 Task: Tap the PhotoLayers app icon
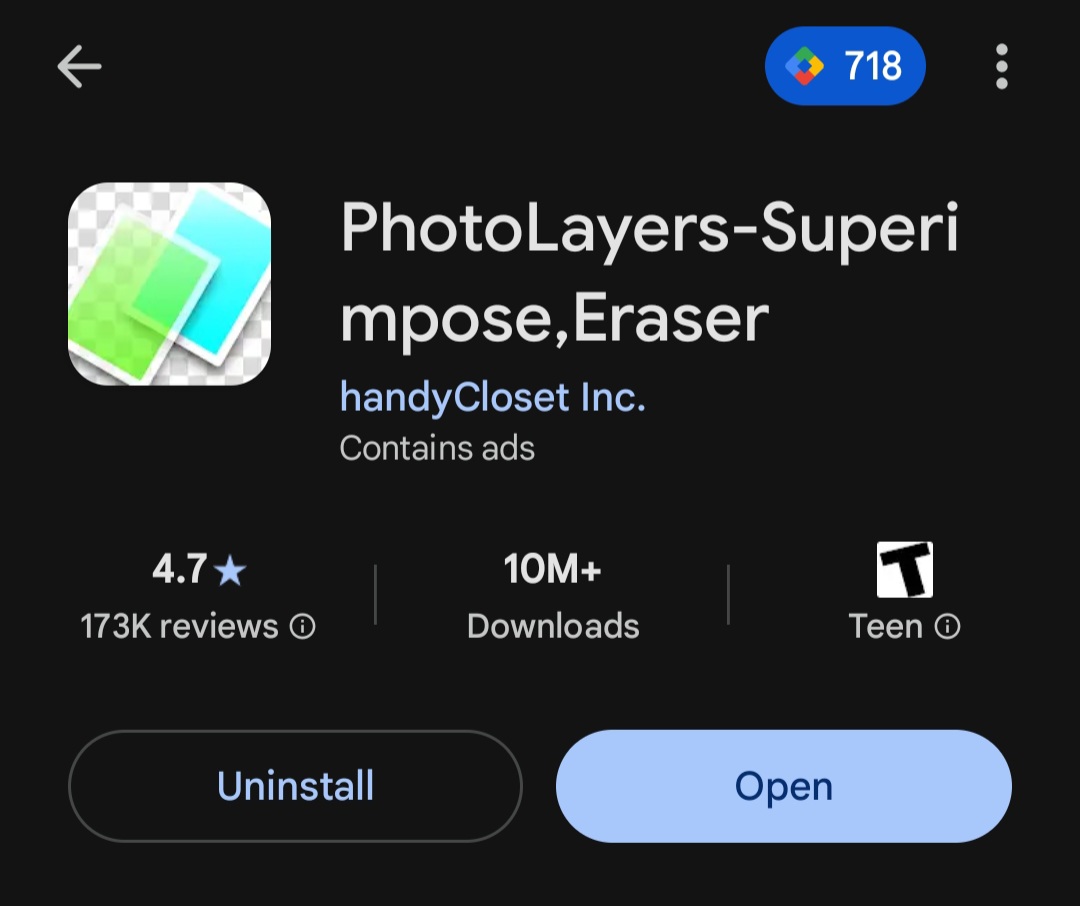[169, 284]
